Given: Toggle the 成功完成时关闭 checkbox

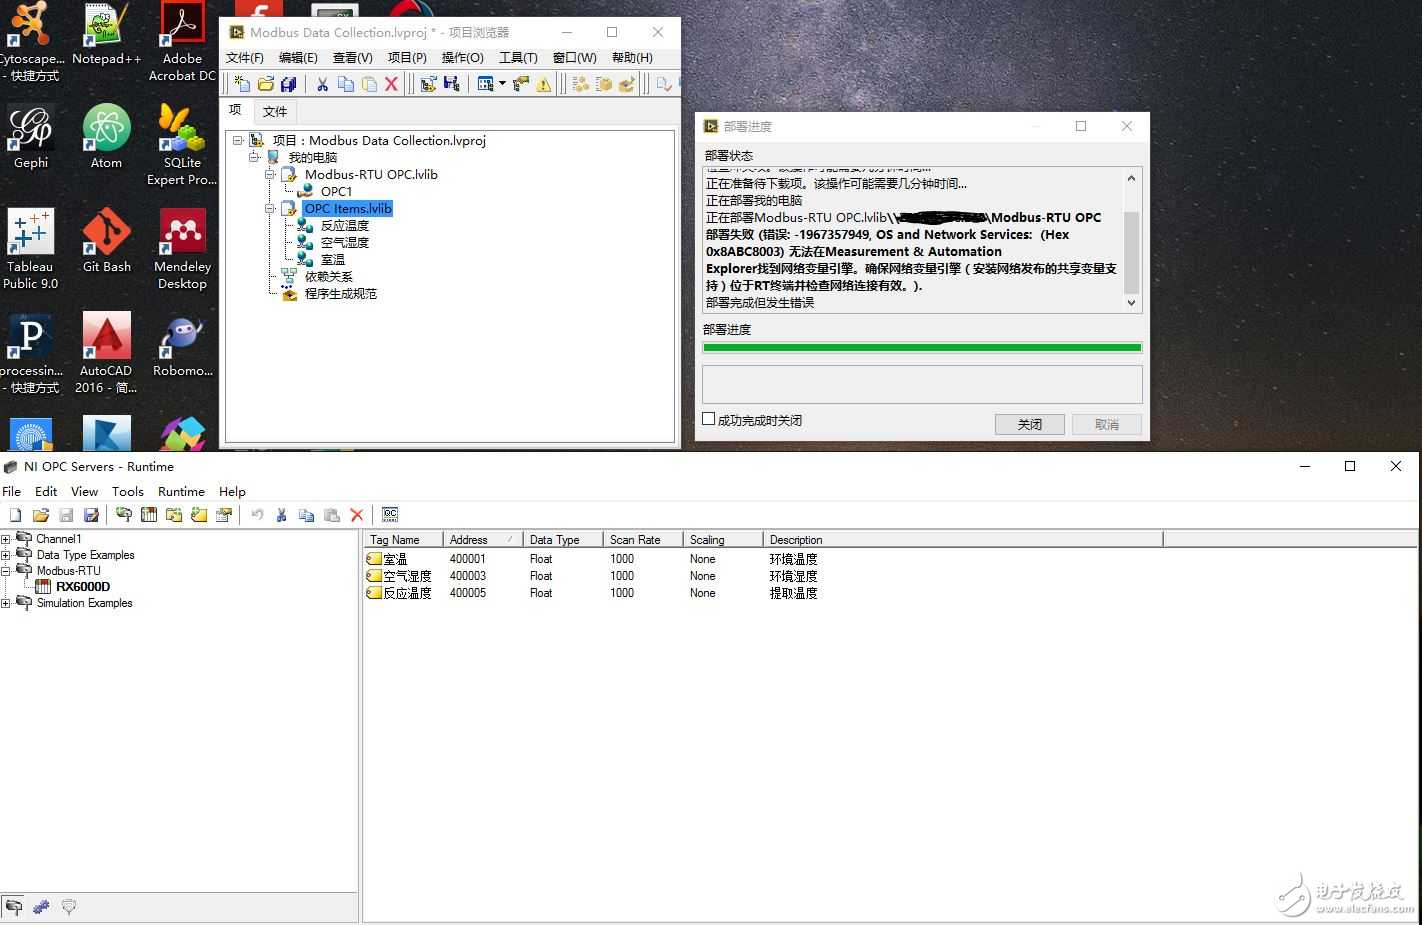Looking at the screenshot, I should [x=709, y=419].
